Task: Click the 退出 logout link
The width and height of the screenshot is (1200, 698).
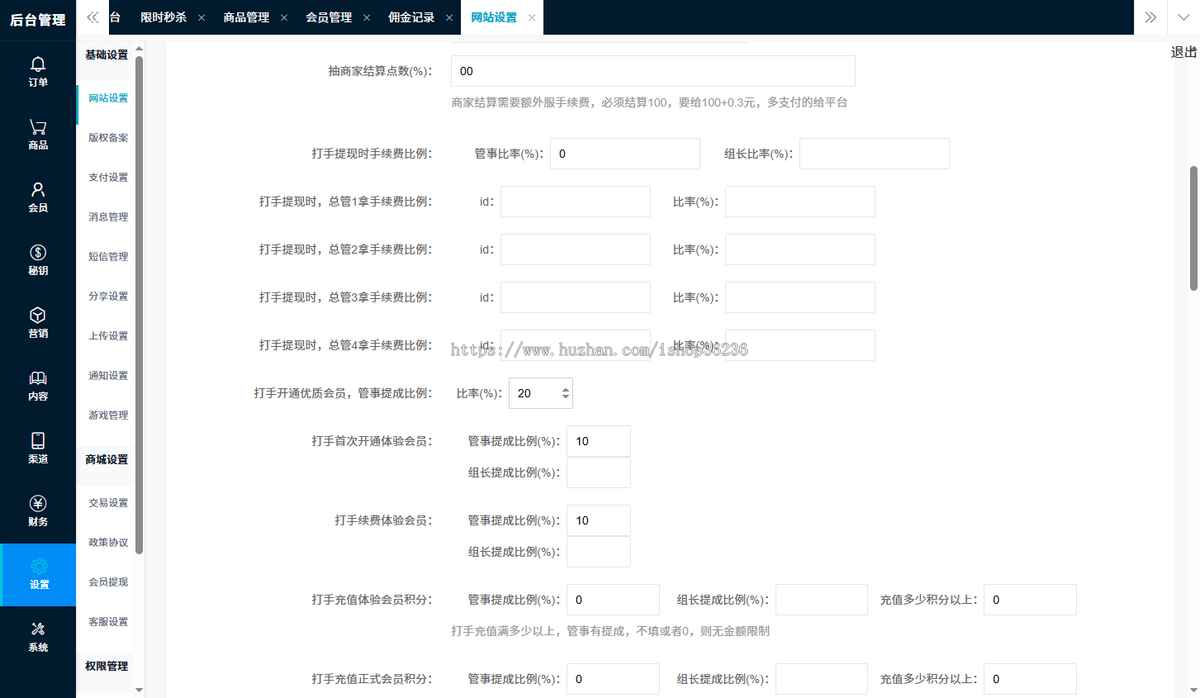Action: pyautogui.click(x=1184, y=53)
